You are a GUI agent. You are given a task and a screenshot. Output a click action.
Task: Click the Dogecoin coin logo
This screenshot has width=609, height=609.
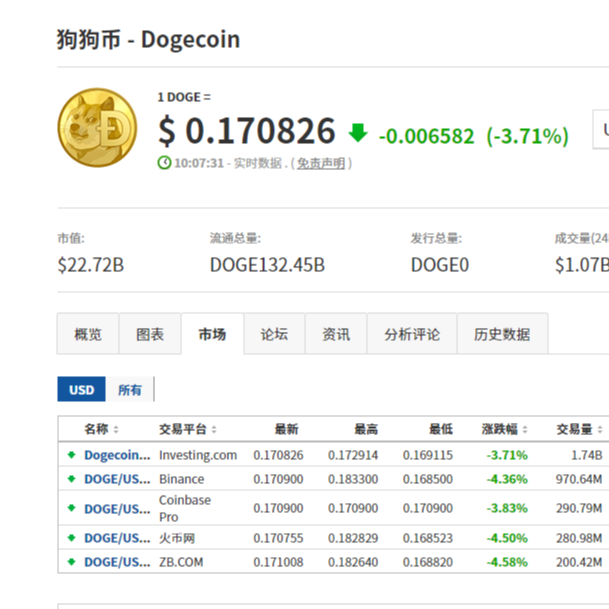click(97, 127)
